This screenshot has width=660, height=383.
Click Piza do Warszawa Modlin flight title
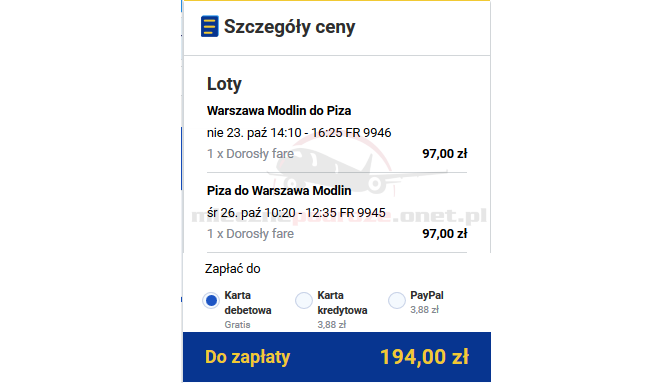[279, 191]
